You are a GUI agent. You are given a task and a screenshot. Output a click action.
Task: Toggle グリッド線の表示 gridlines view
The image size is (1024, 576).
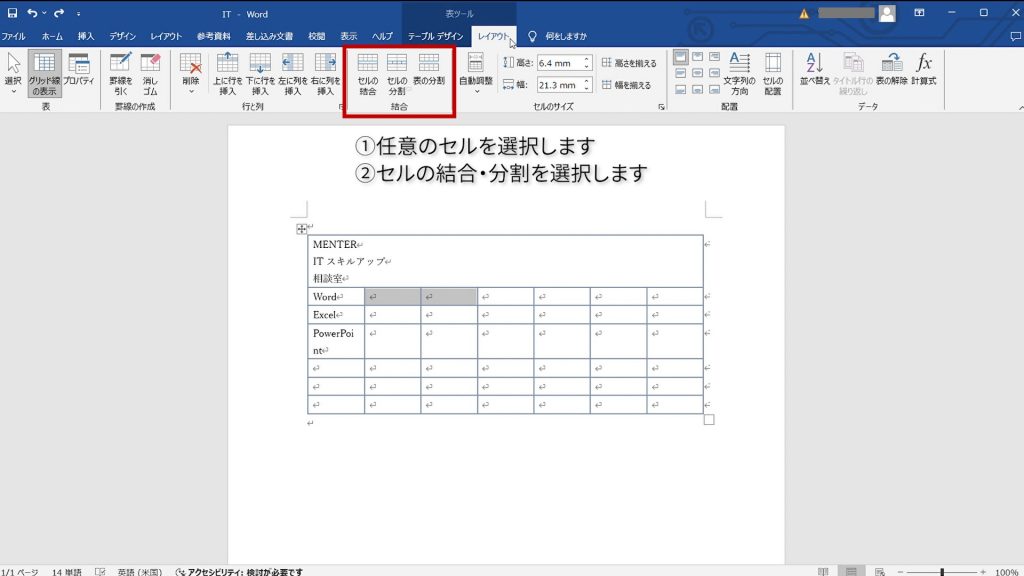(44, 74)
